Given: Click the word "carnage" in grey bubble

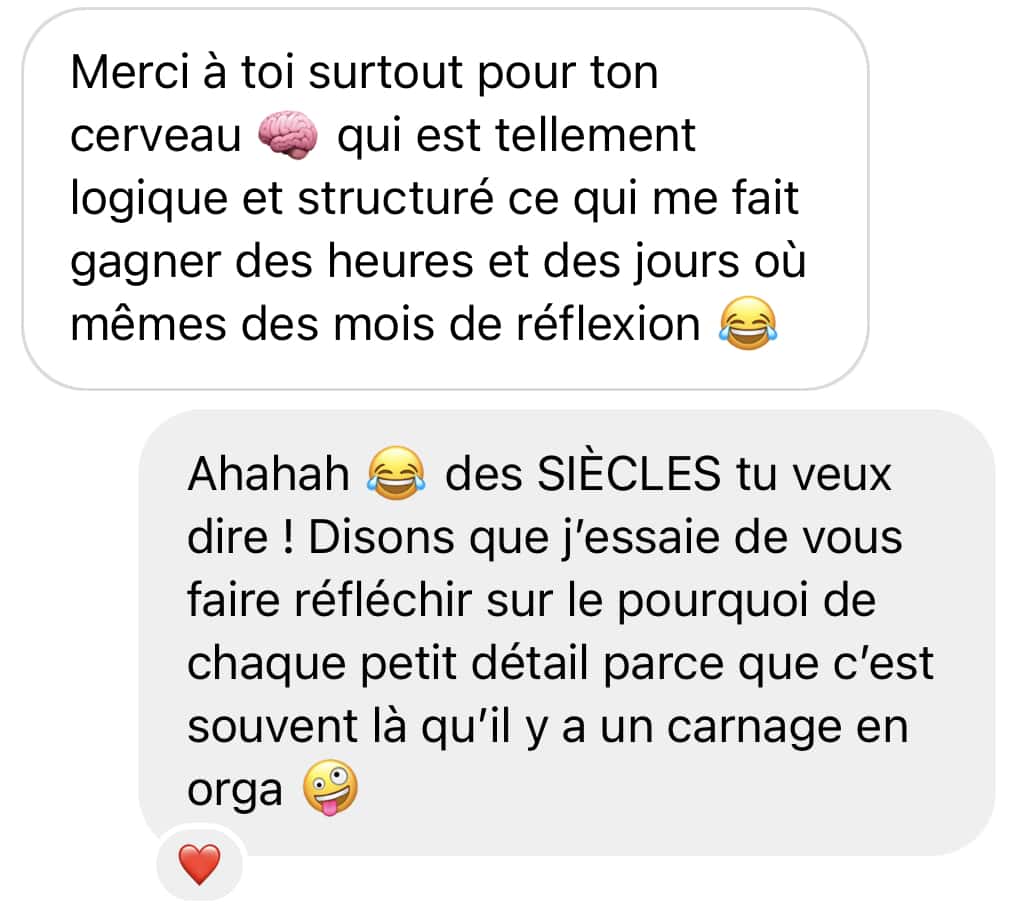Looking at the screenshot, I should [x=754, y=729].
